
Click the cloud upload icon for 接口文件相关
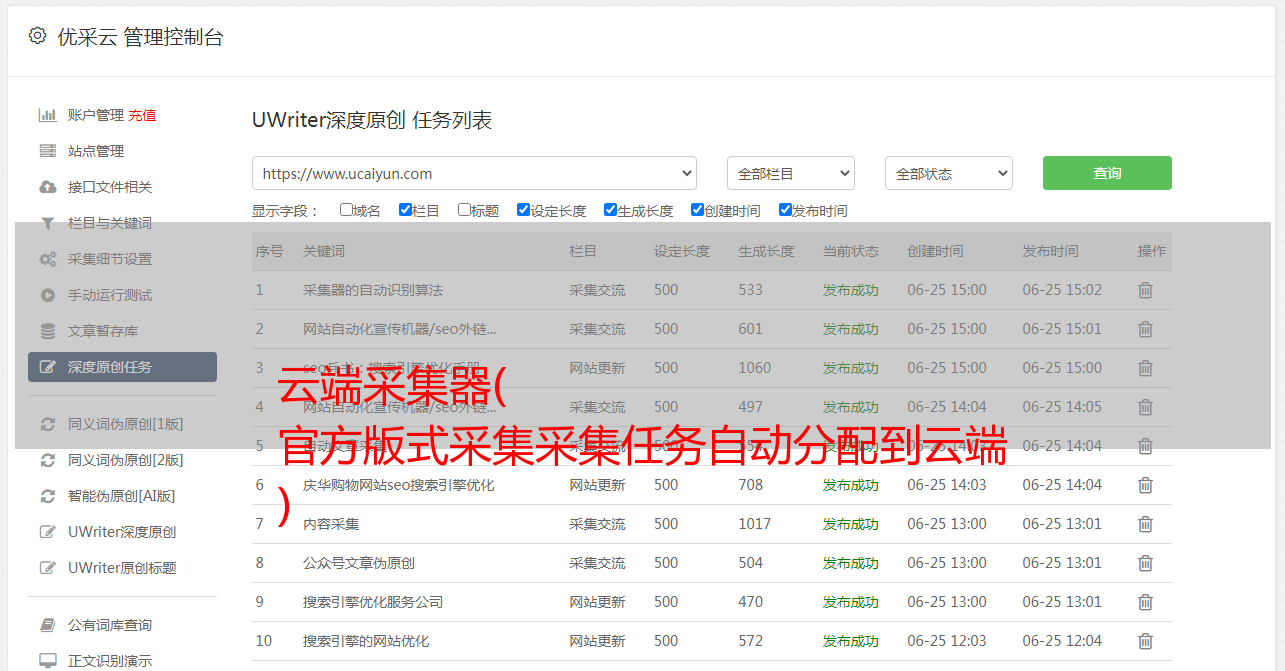(47, 187)
